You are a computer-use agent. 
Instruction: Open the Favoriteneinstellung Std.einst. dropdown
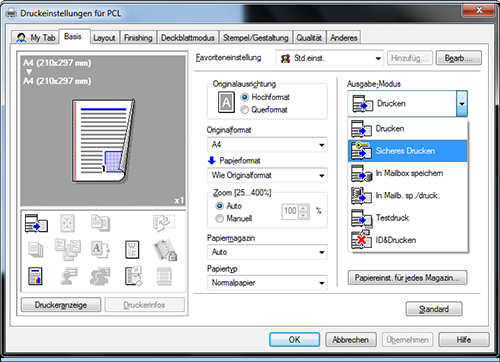[330, 58]
